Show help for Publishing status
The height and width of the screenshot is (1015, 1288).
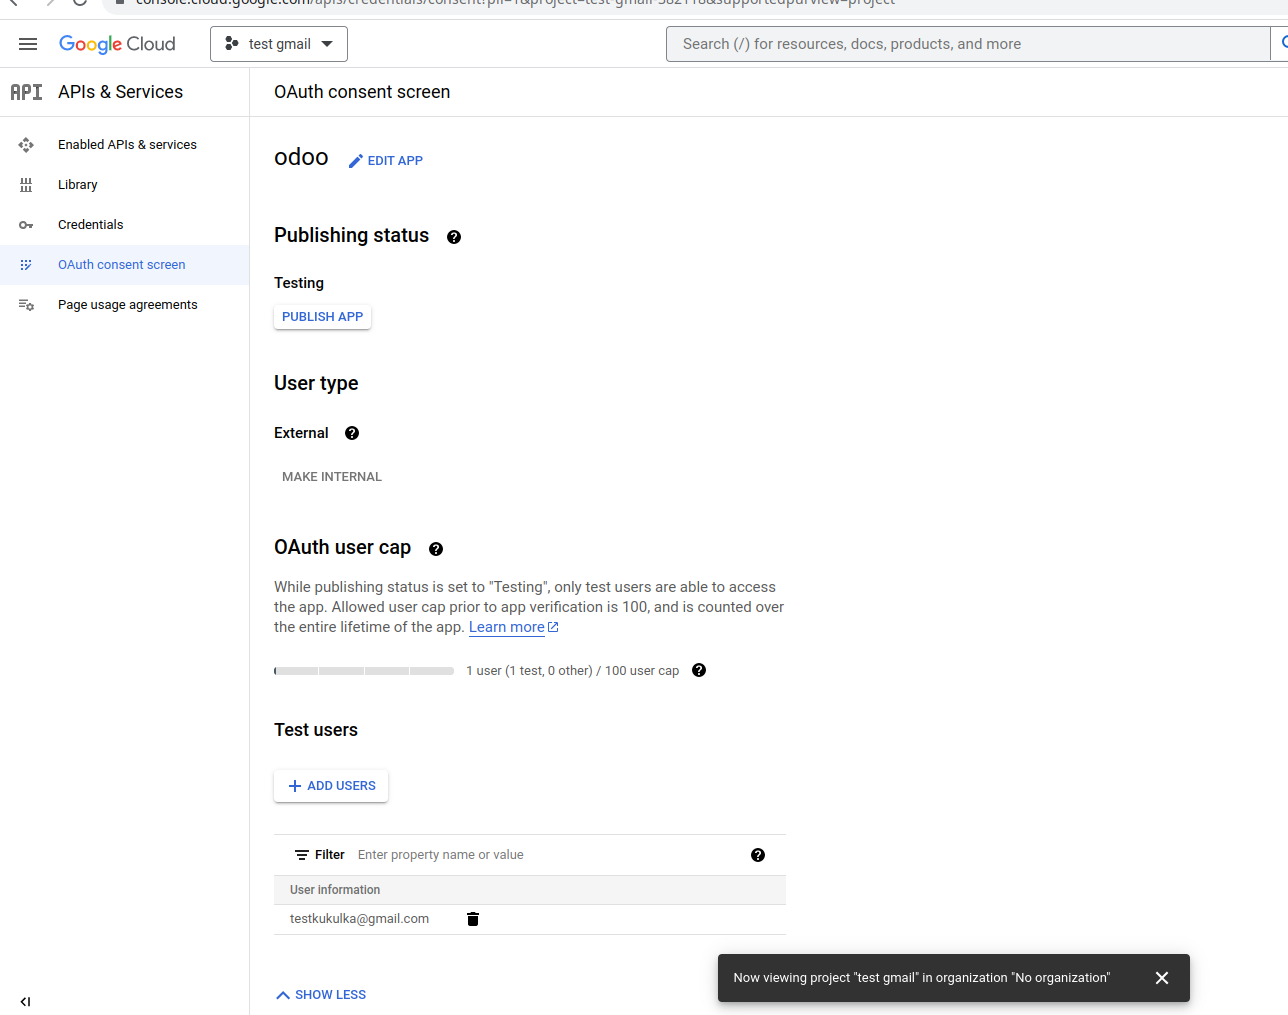coord(454,237)
